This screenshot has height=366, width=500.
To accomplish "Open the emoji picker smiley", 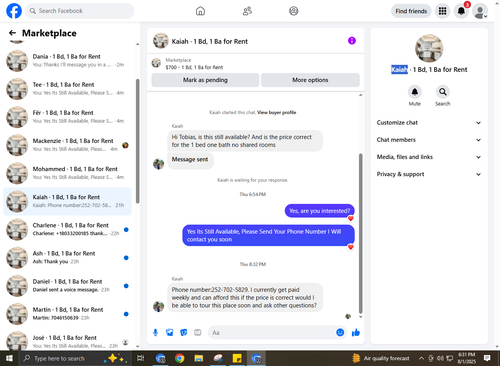I will pyautogui.click(x=340, y=332).
